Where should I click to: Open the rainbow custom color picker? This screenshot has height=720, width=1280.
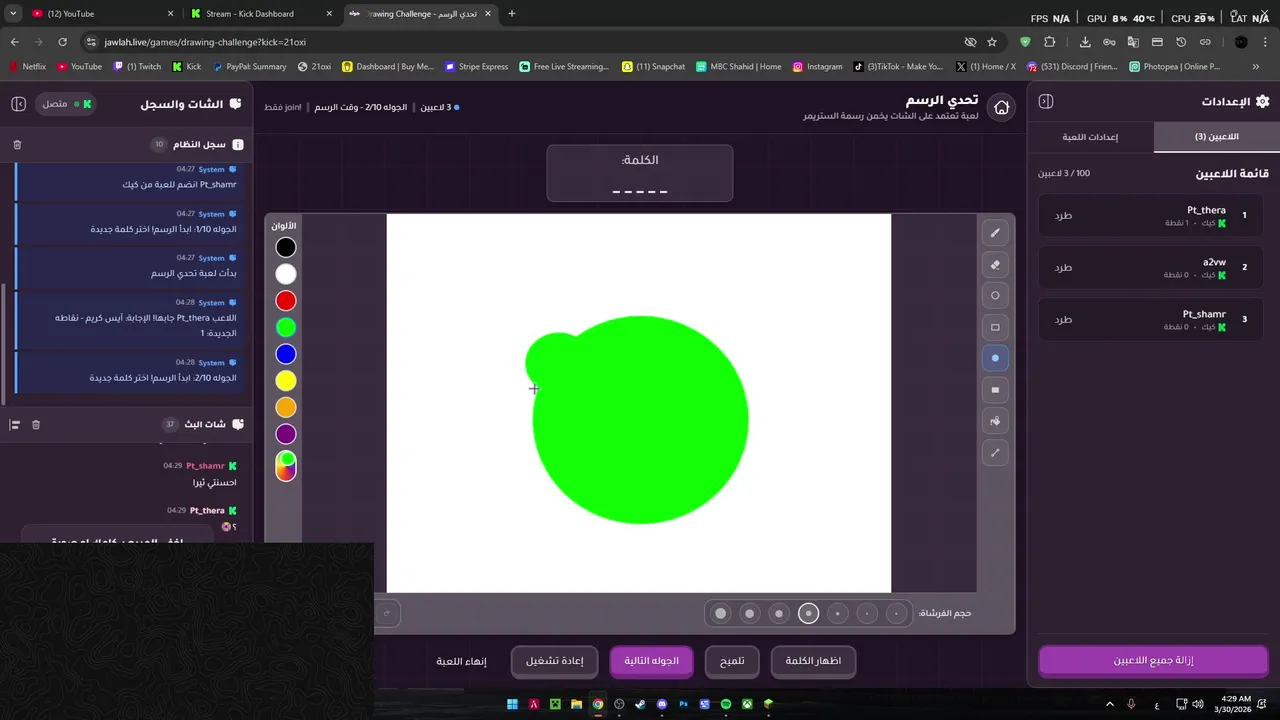pos(286,465)
